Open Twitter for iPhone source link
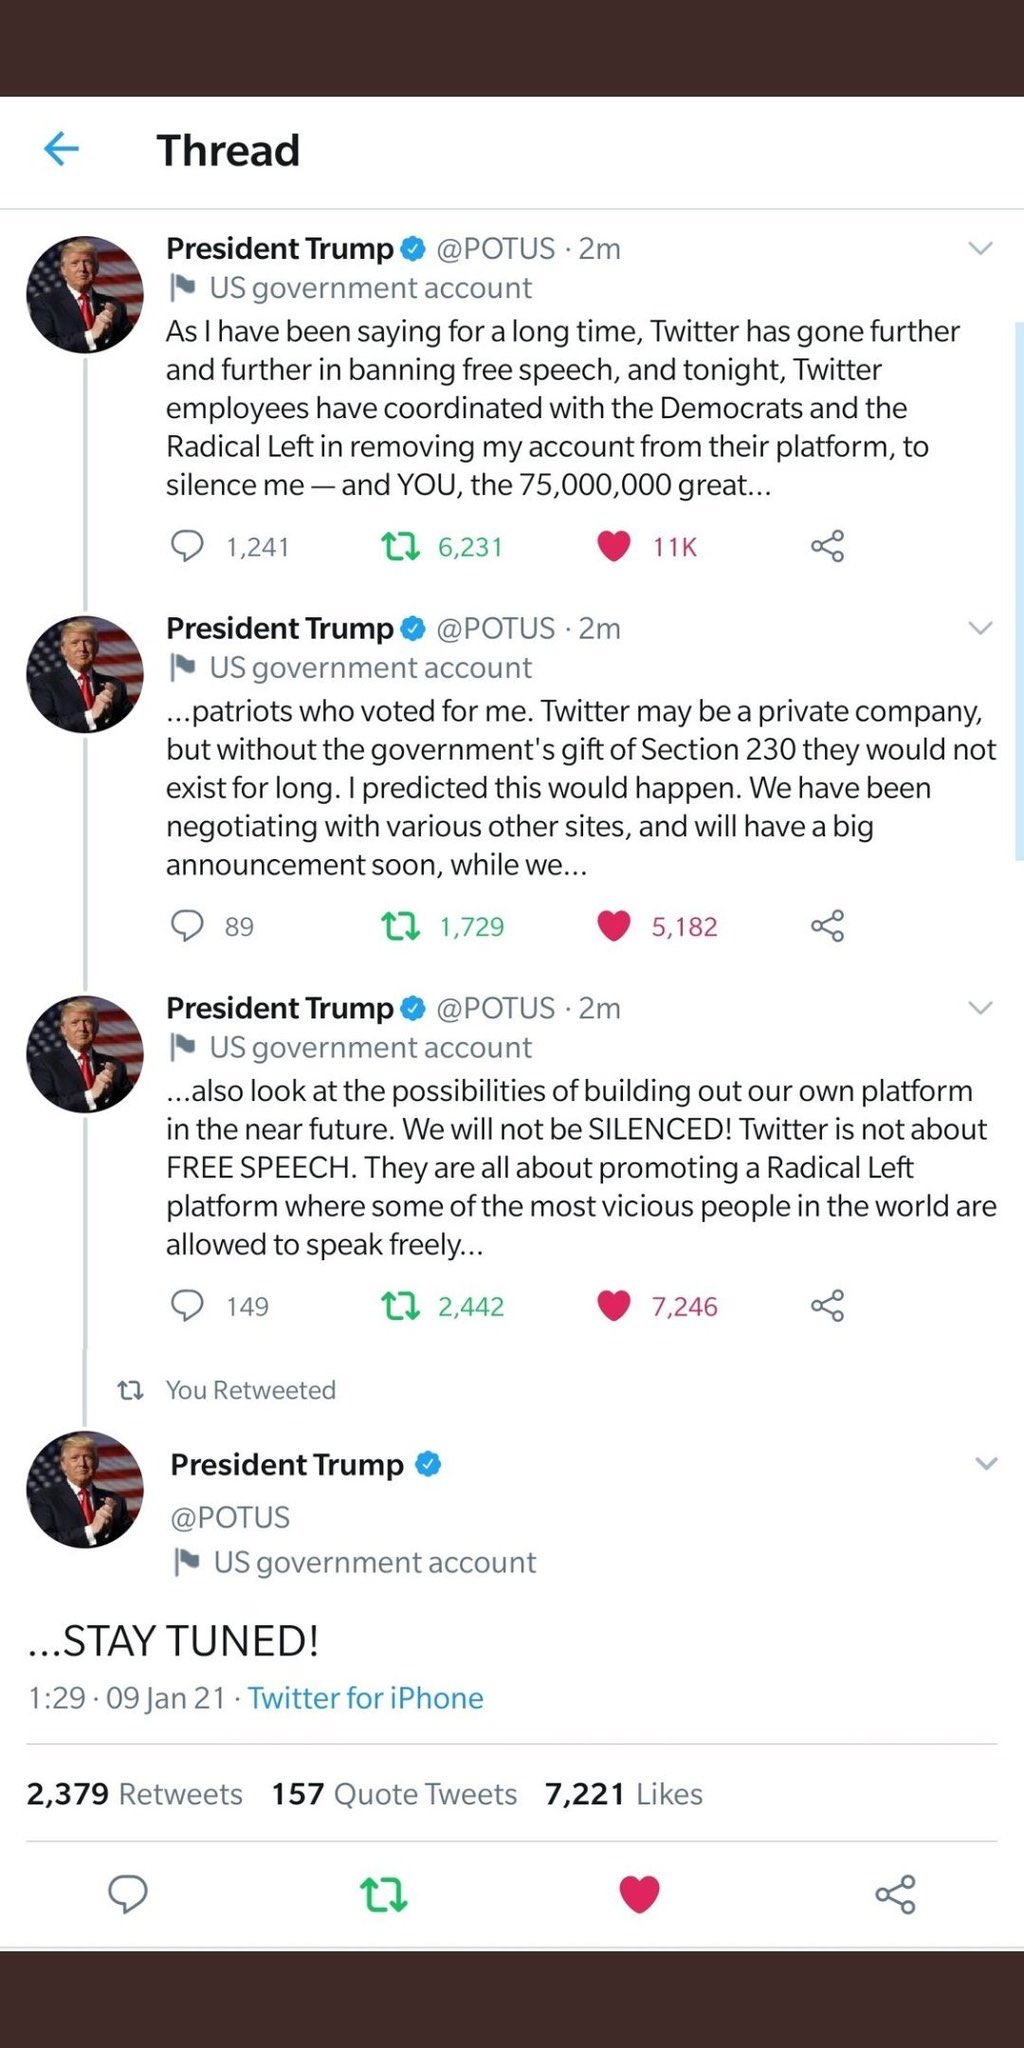Viewport: 1024px width, 2048px height. [x=366, y=1697]
